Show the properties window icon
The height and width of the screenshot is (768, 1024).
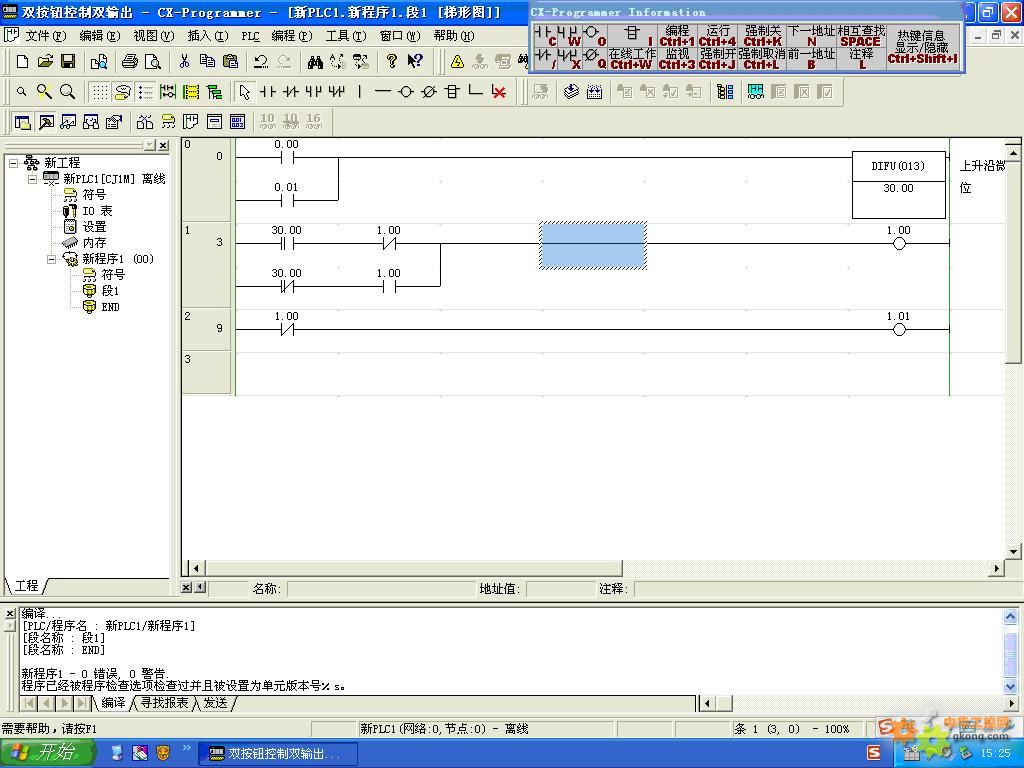click(x=114, y=121)
